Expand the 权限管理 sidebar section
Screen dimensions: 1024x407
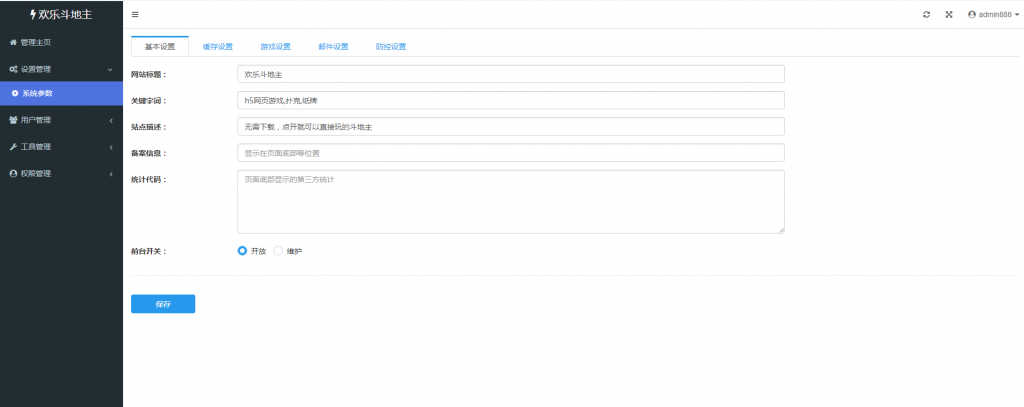[60, 173]
